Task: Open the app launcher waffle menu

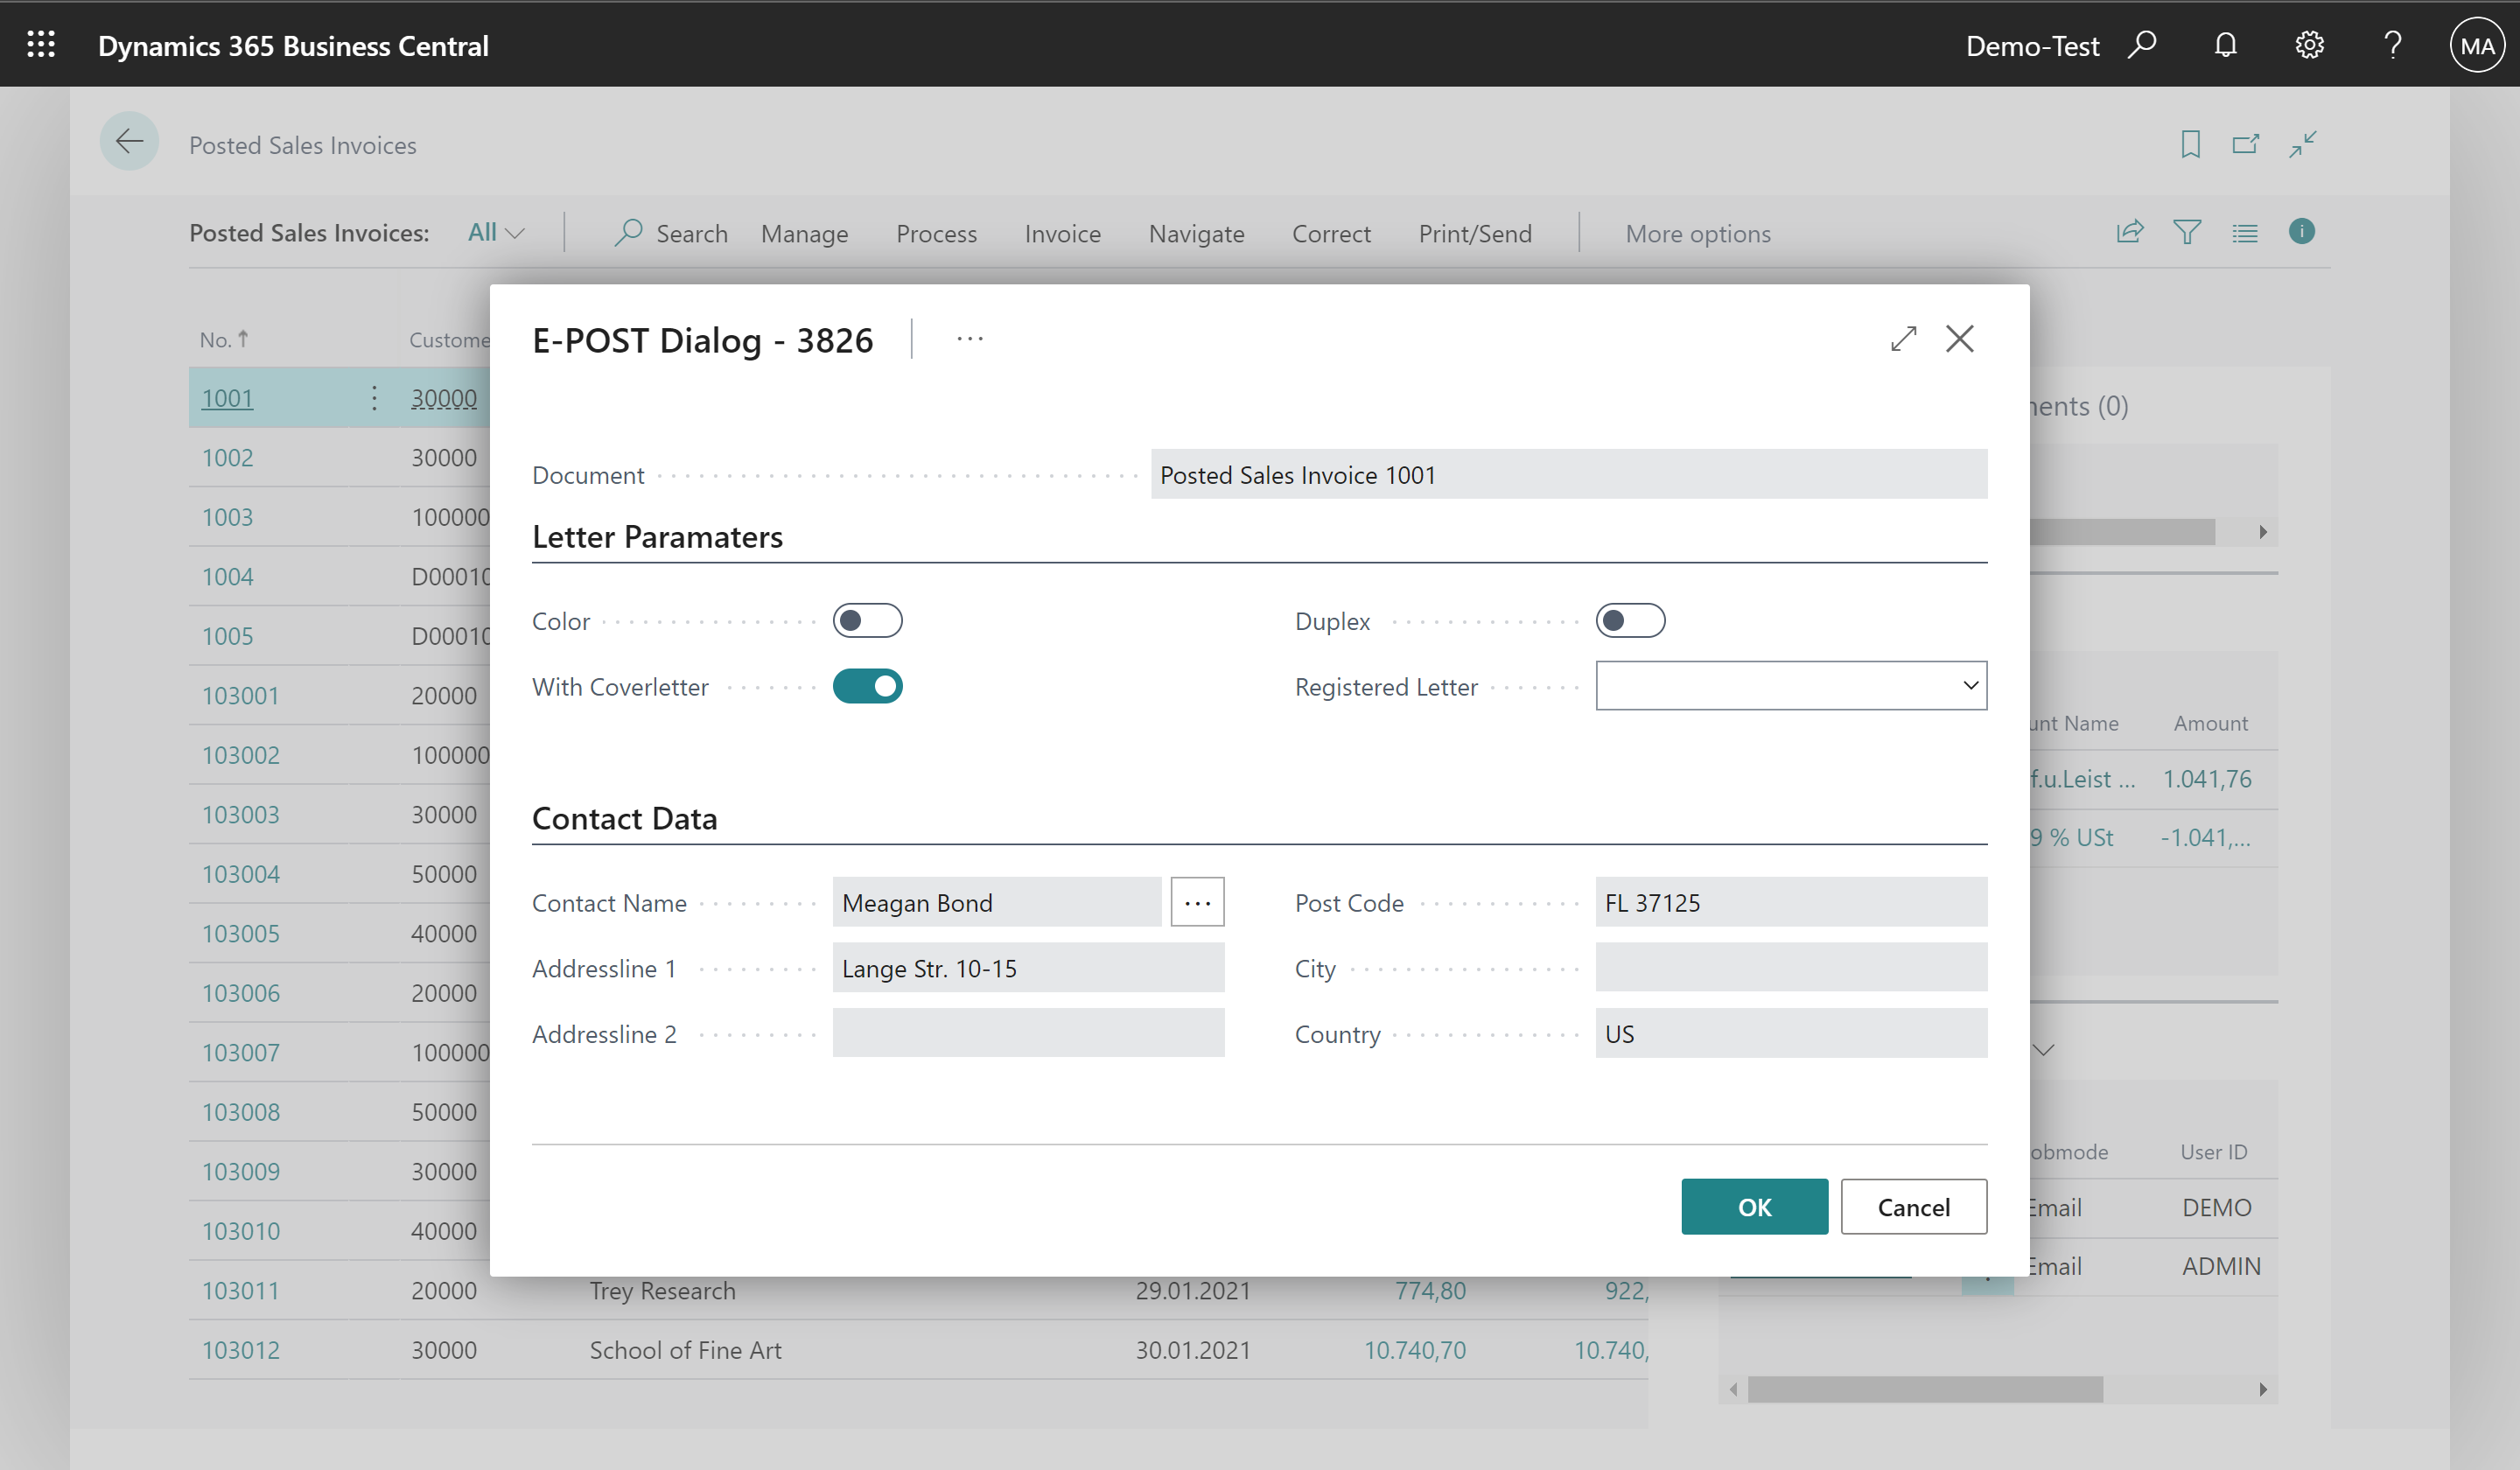Action: tap(41, 45)
